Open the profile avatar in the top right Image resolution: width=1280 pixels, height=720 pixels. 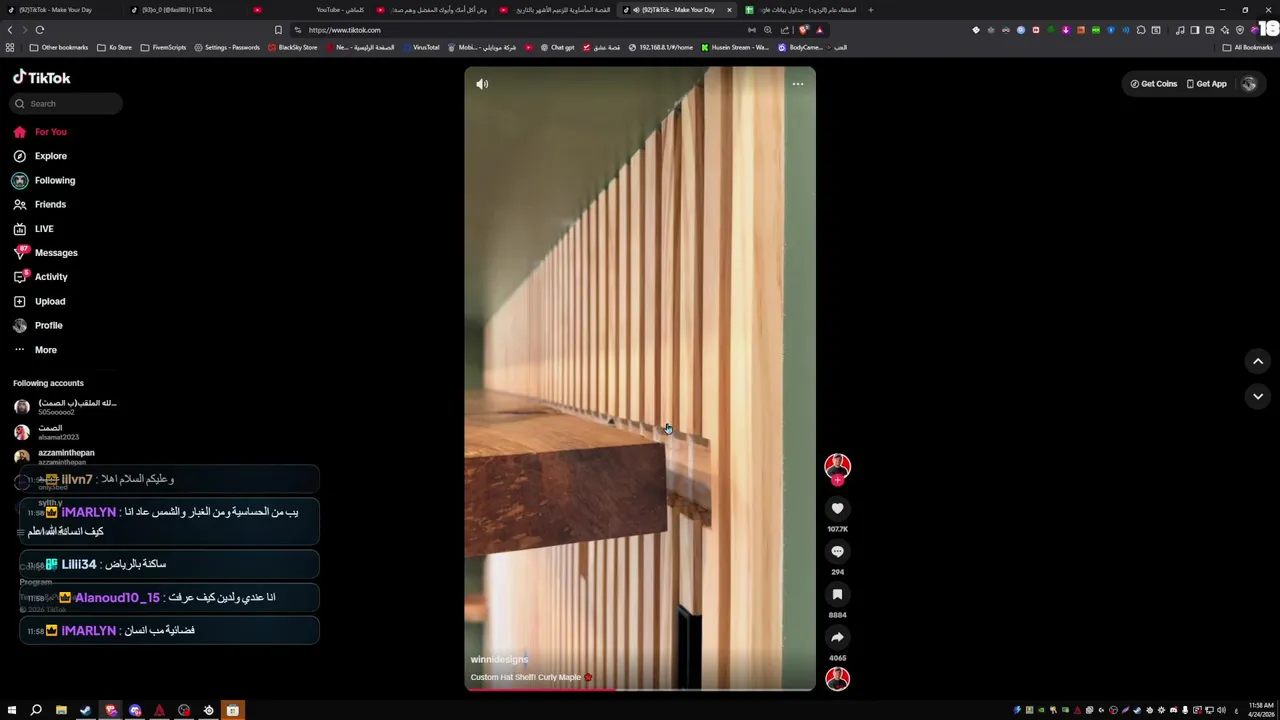1249,84
